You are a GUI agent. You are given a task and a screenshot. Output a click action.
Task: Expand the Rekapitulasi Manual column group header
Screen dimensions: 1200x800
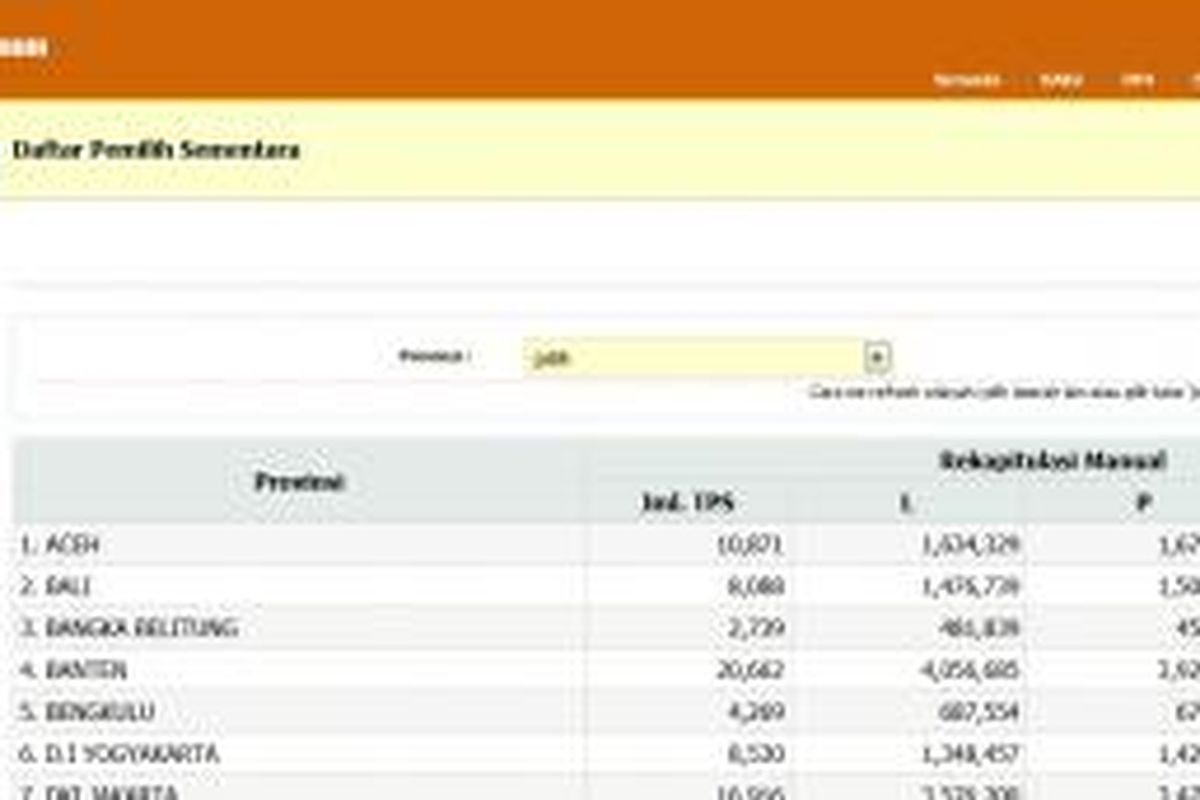[x=1055, y=461]
